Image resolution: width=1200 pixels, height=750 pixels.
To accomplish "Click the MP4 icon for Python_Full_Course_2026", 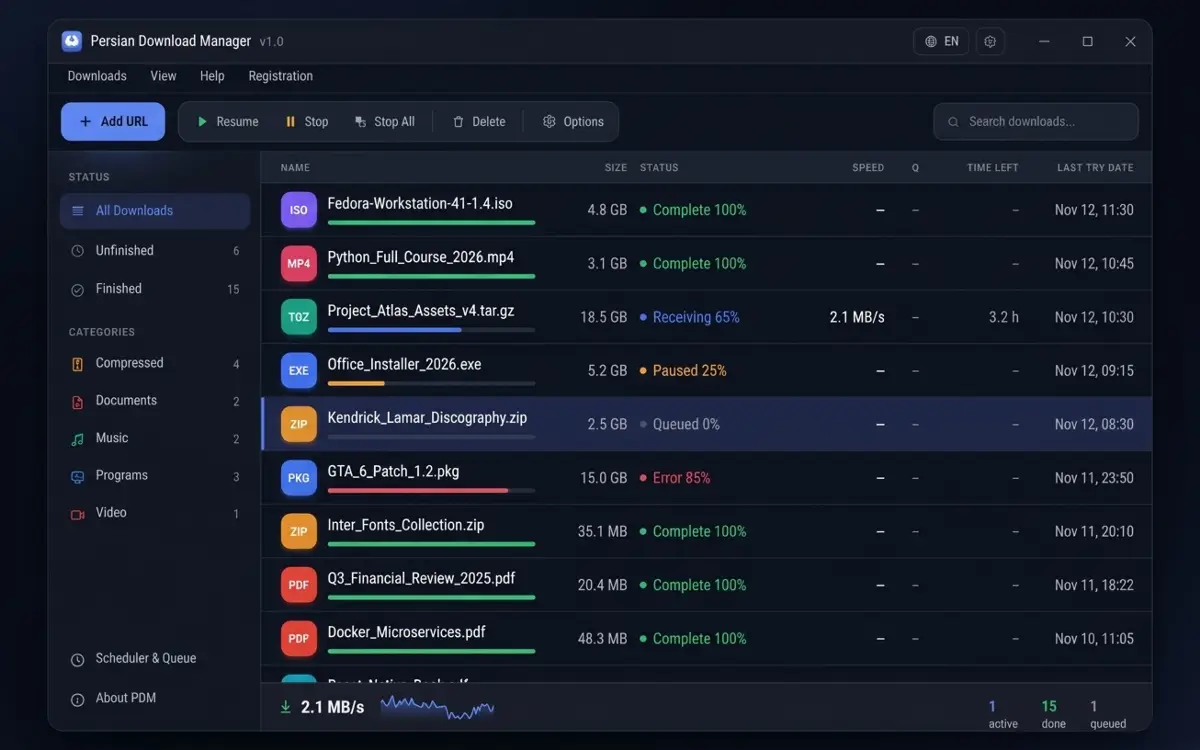I will 299,264.
